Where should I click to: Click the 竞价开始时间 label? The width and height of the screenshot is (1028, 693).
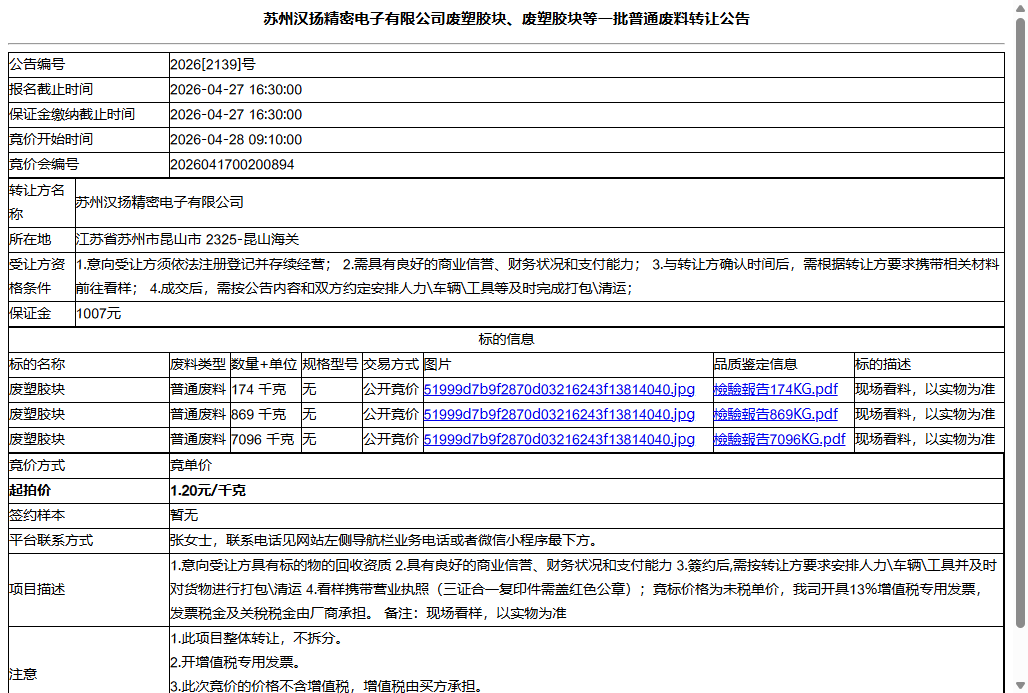click(x=50, y=139)
